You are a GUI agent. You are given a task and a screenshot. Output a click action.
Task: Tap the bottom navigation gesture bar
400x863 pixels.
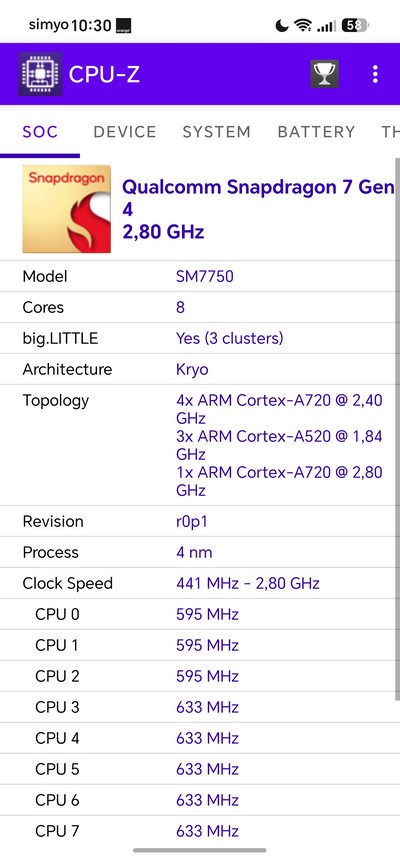tap(200, 851)
